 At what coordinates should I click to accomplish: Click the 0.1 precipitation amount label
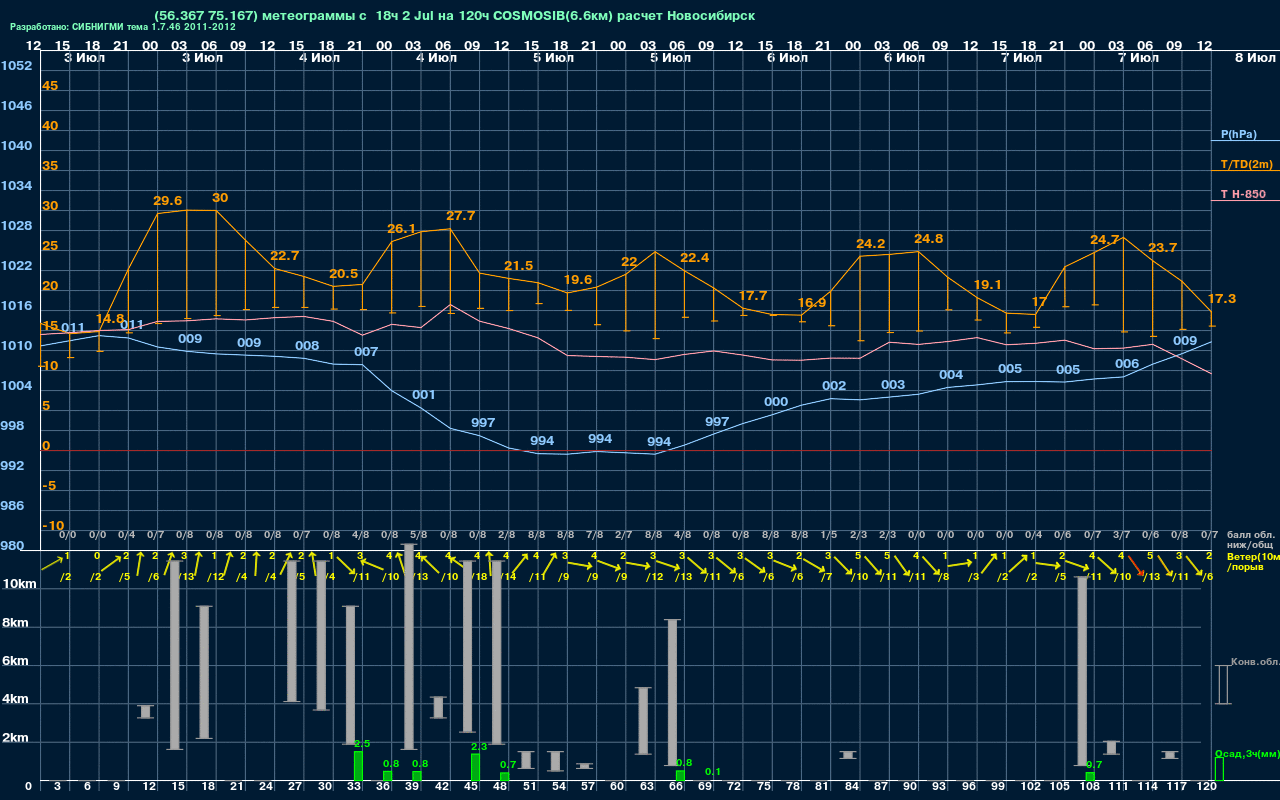coord(713,772)
